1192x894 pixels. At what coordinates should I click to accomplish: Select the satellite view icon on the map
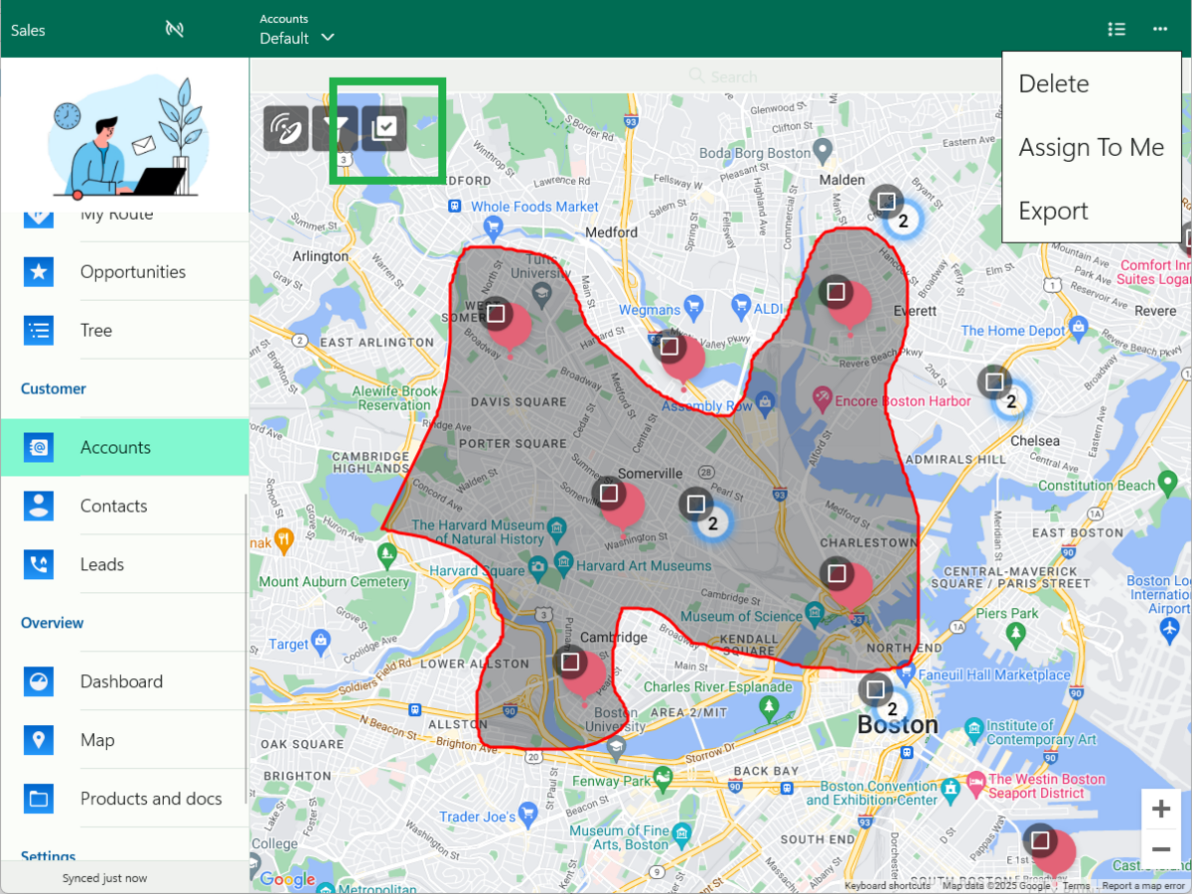[286, 128]
